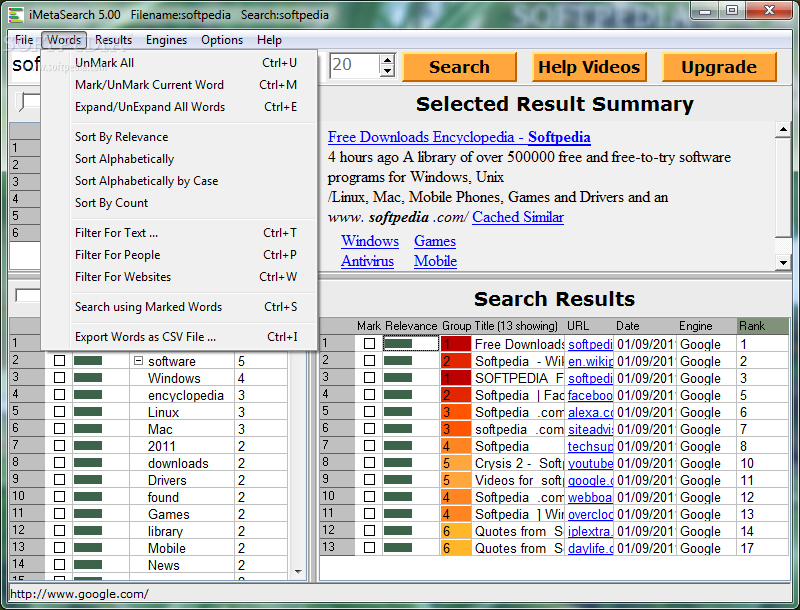The width and height of the screenshot is (800, 610).
Task: Choose Expand/UnExpand All Words
Action: tap(180, 107)
